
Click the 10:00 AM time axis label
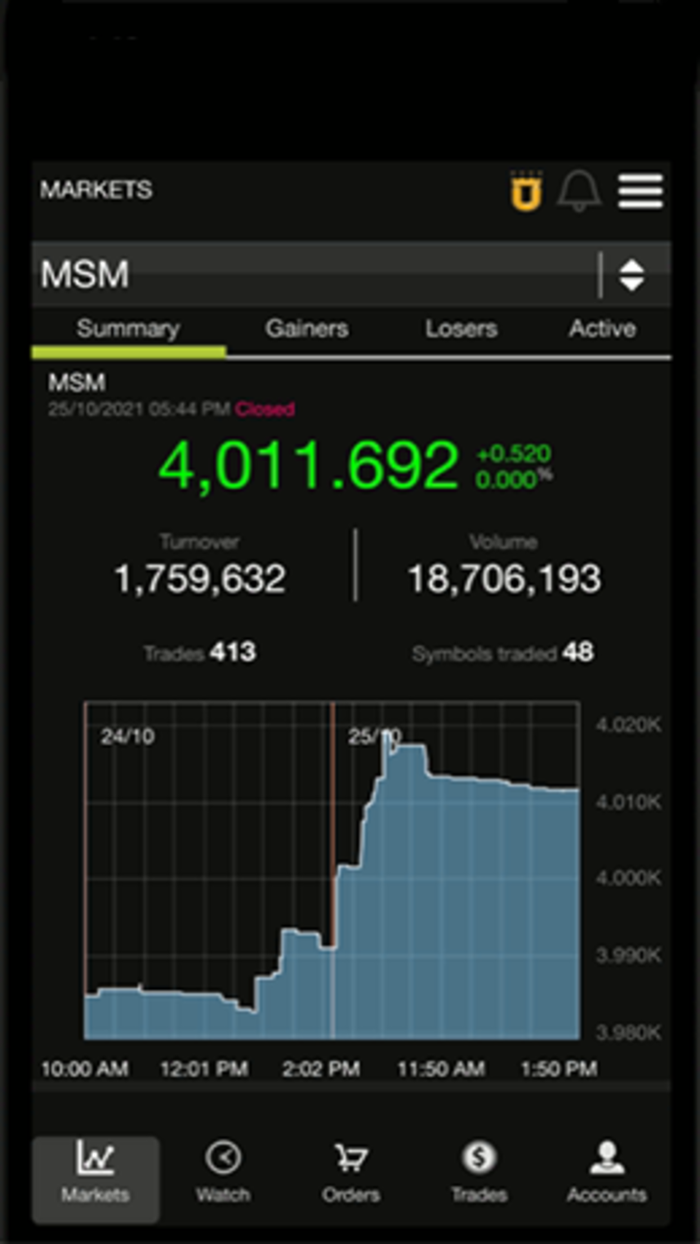tap(84, 1069)
